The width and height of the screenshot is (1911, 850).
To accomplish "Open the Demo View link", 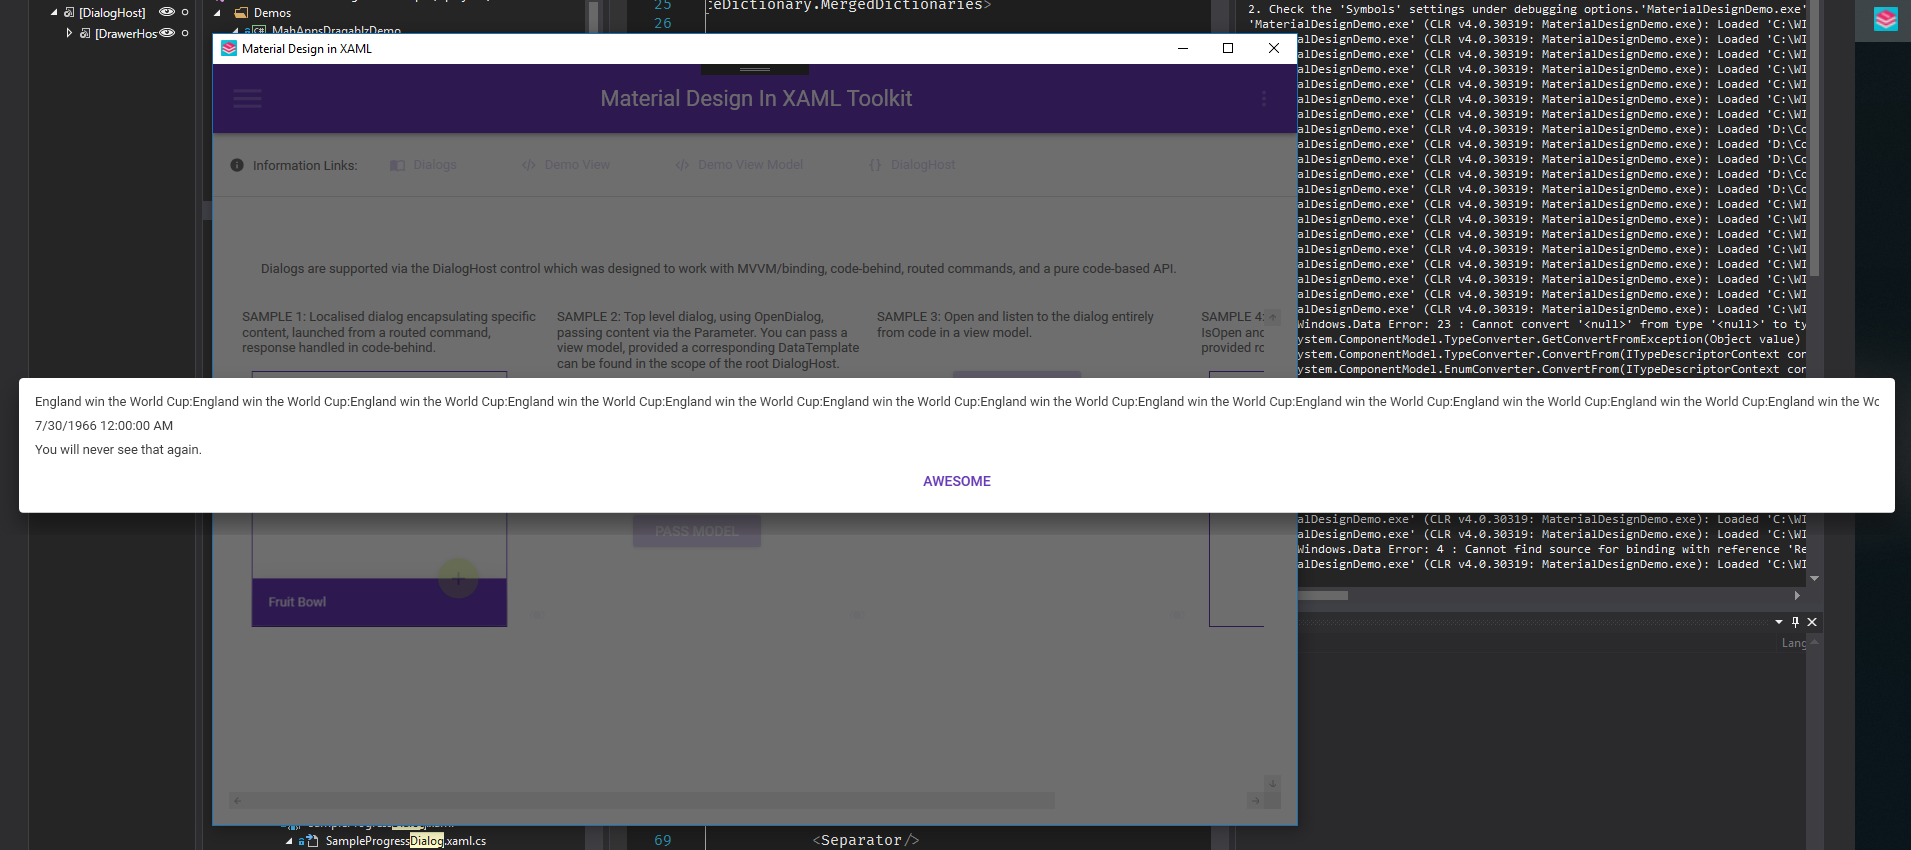I will coord(566,165).
